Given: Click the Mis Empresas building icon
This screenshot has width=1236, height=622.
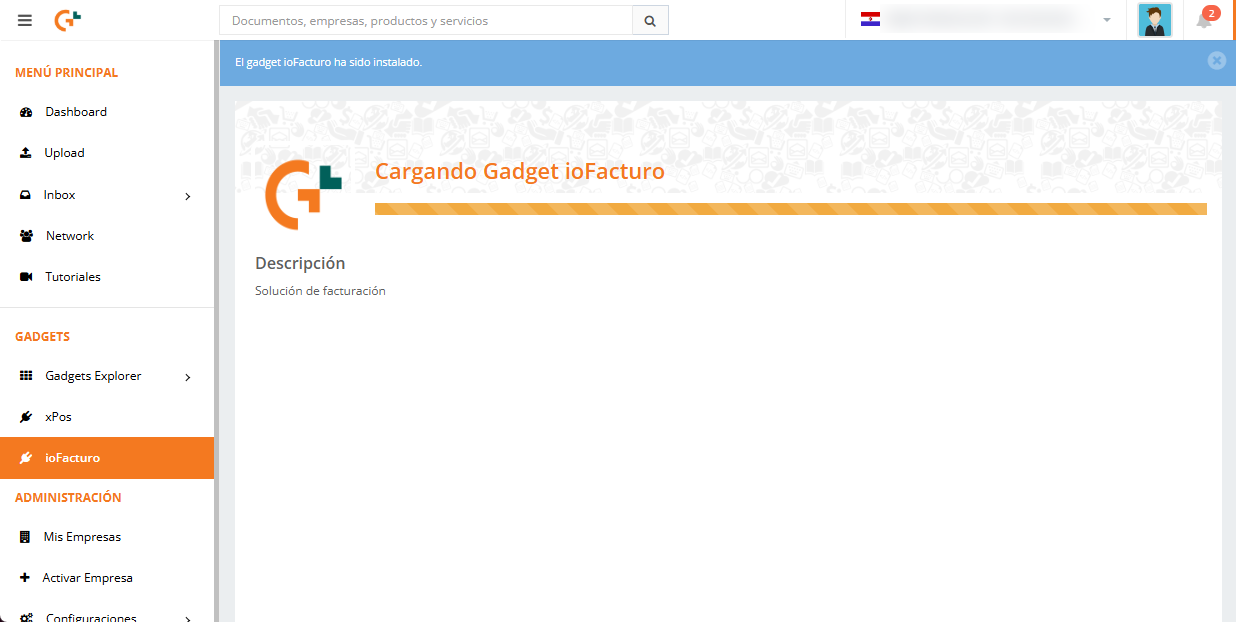Looking at the screenshot, I should pos(25,537).
